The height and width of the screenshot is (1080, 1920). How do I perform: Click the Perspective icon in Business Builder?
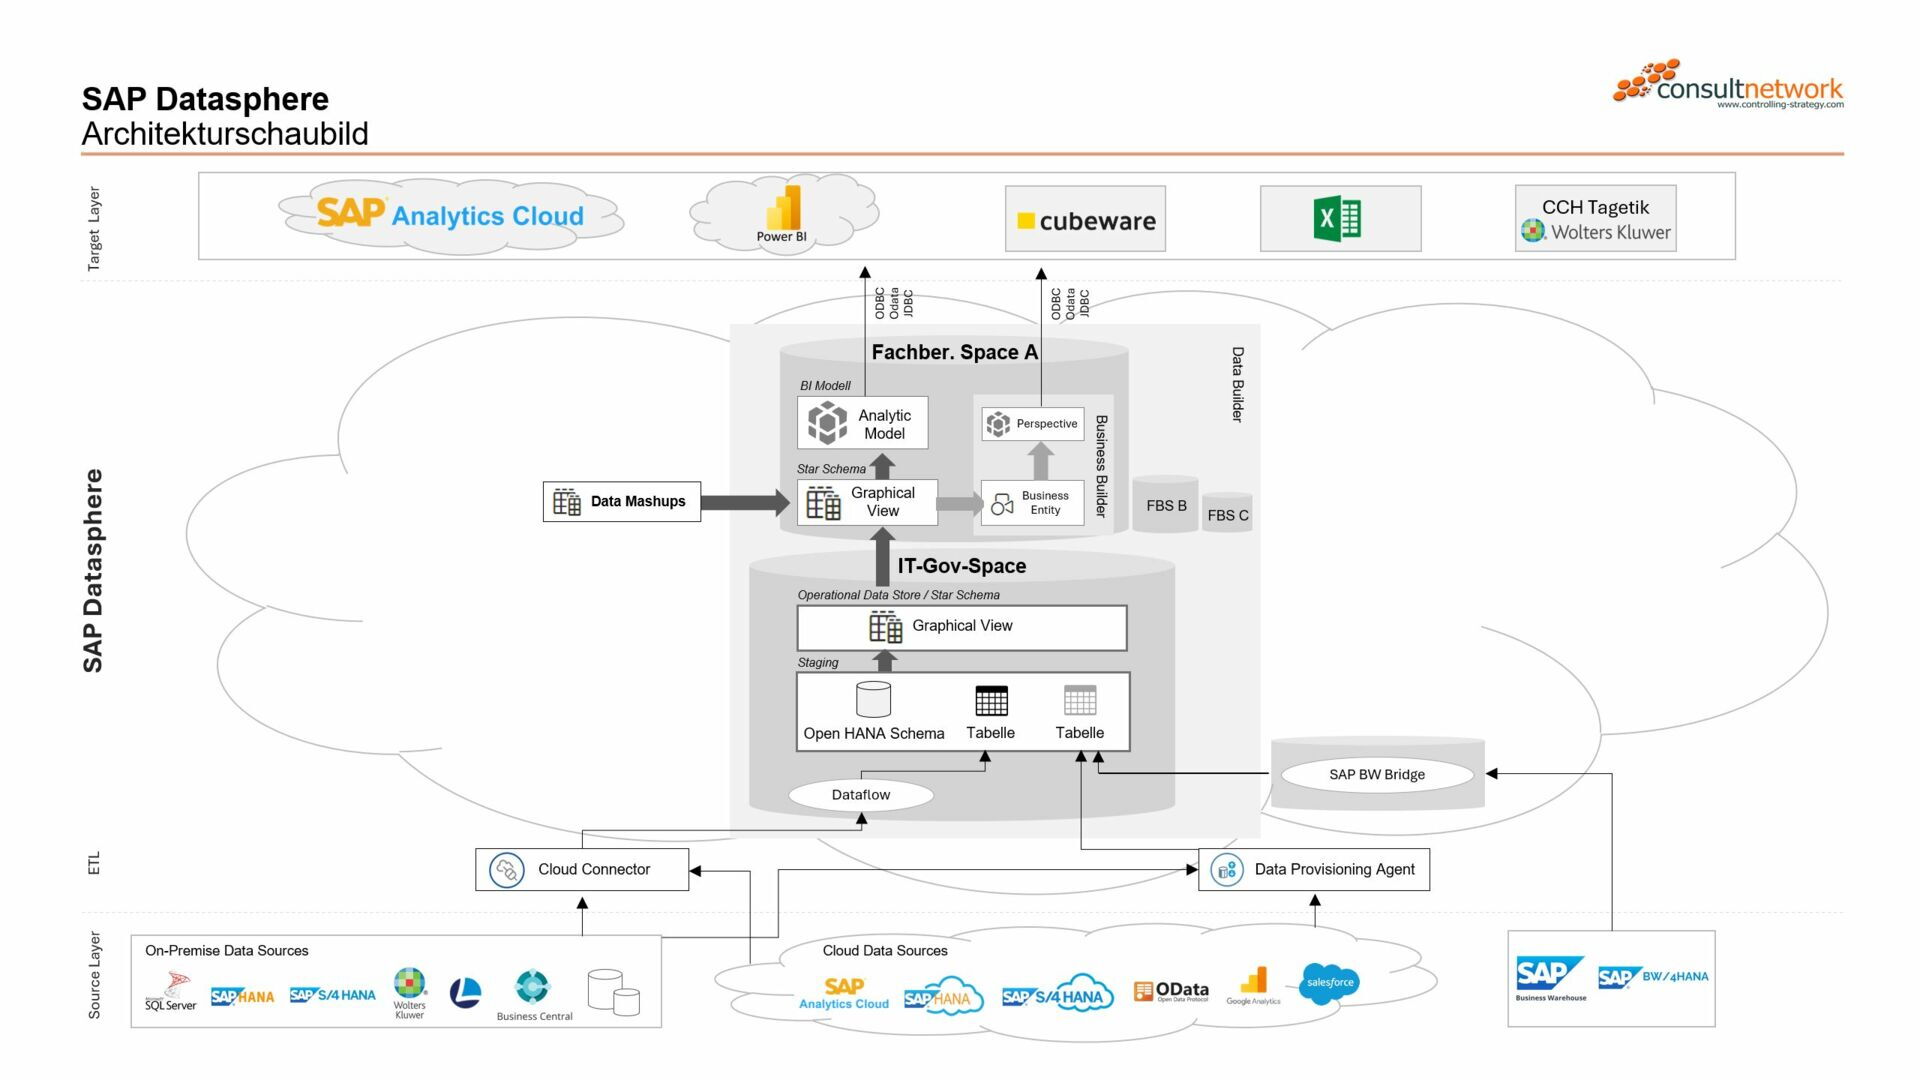coord(997,423)
